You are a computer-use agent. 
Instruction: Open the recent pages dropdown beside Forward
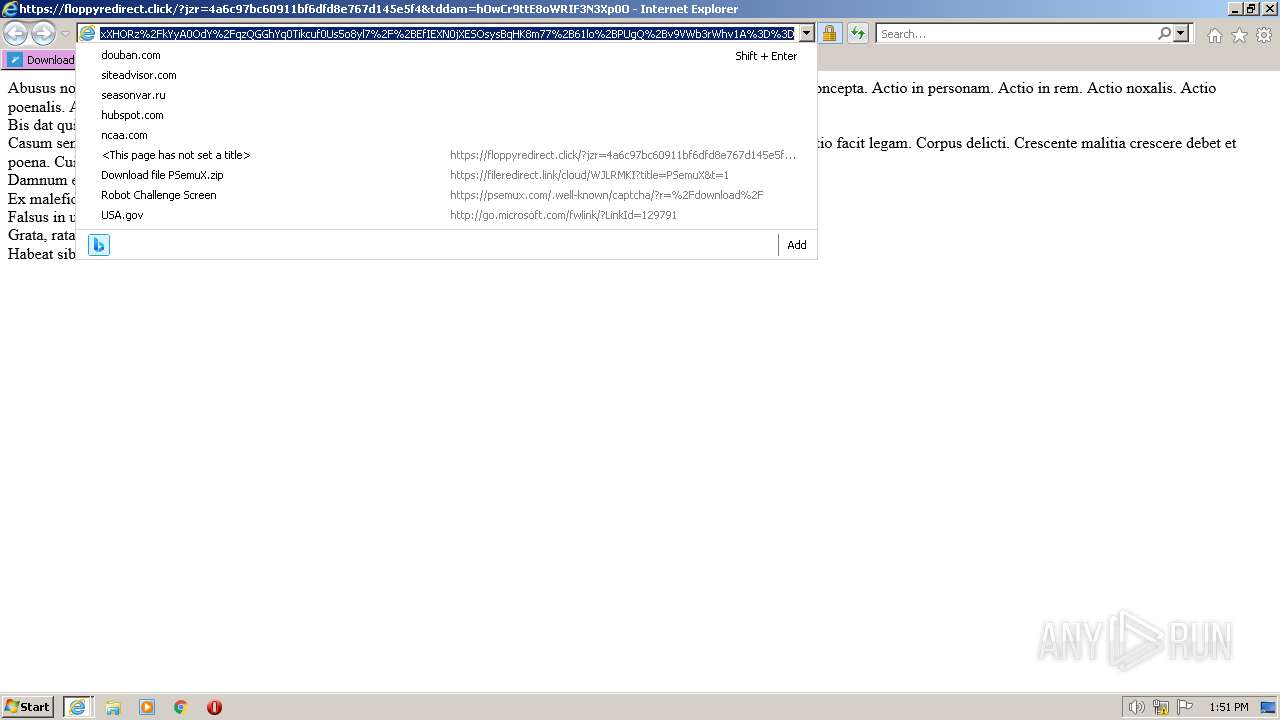tap(65, 34)
